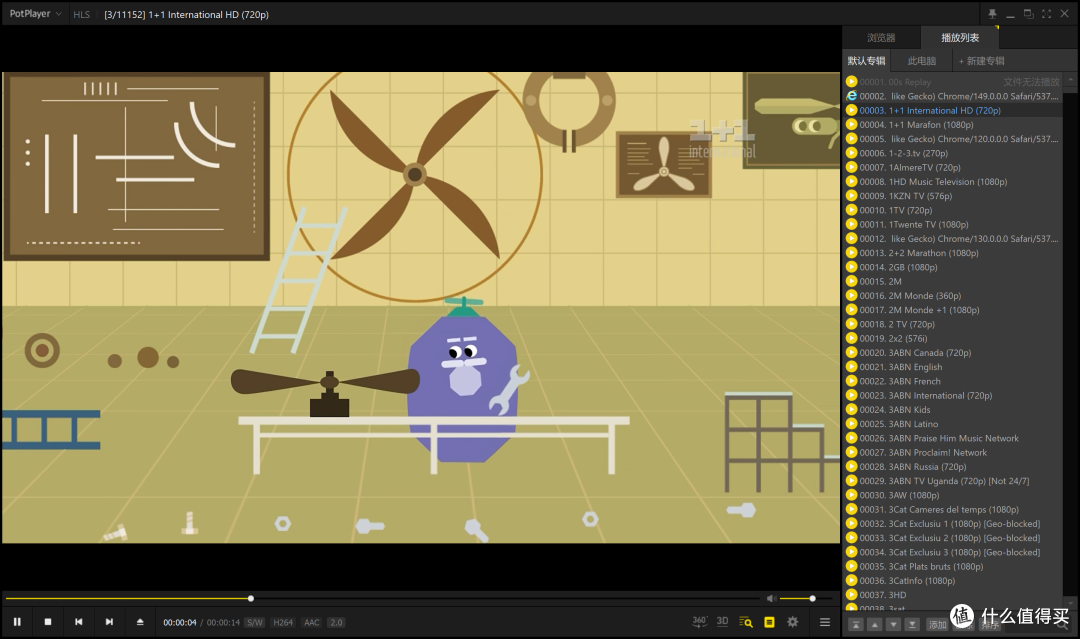Play icon for 00004. 1+1 Marafon (1080p)
This screenshot has width=1080, height=639.
[852, 125]
